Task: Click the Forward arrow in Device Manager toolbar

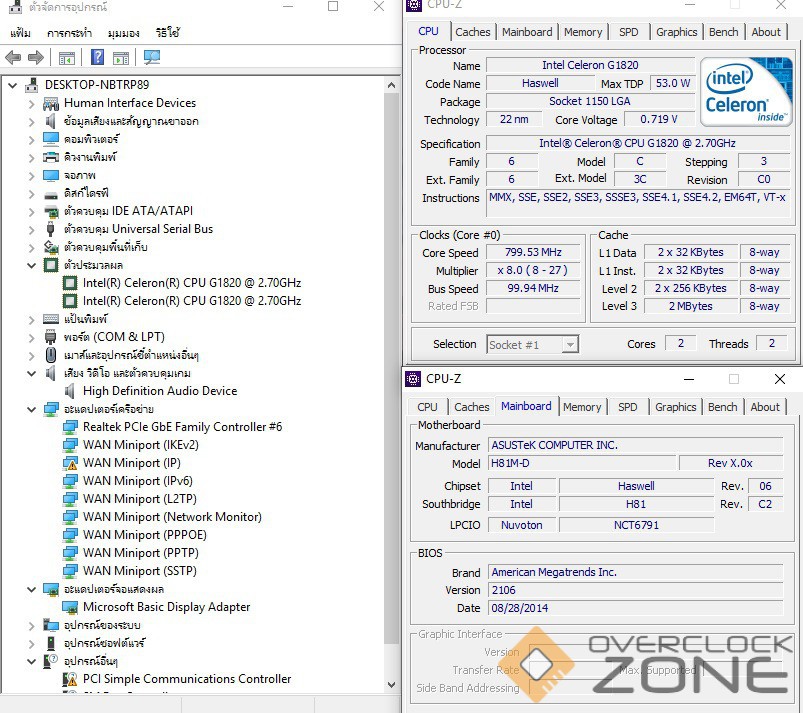Action: click(x=36, y=58)
